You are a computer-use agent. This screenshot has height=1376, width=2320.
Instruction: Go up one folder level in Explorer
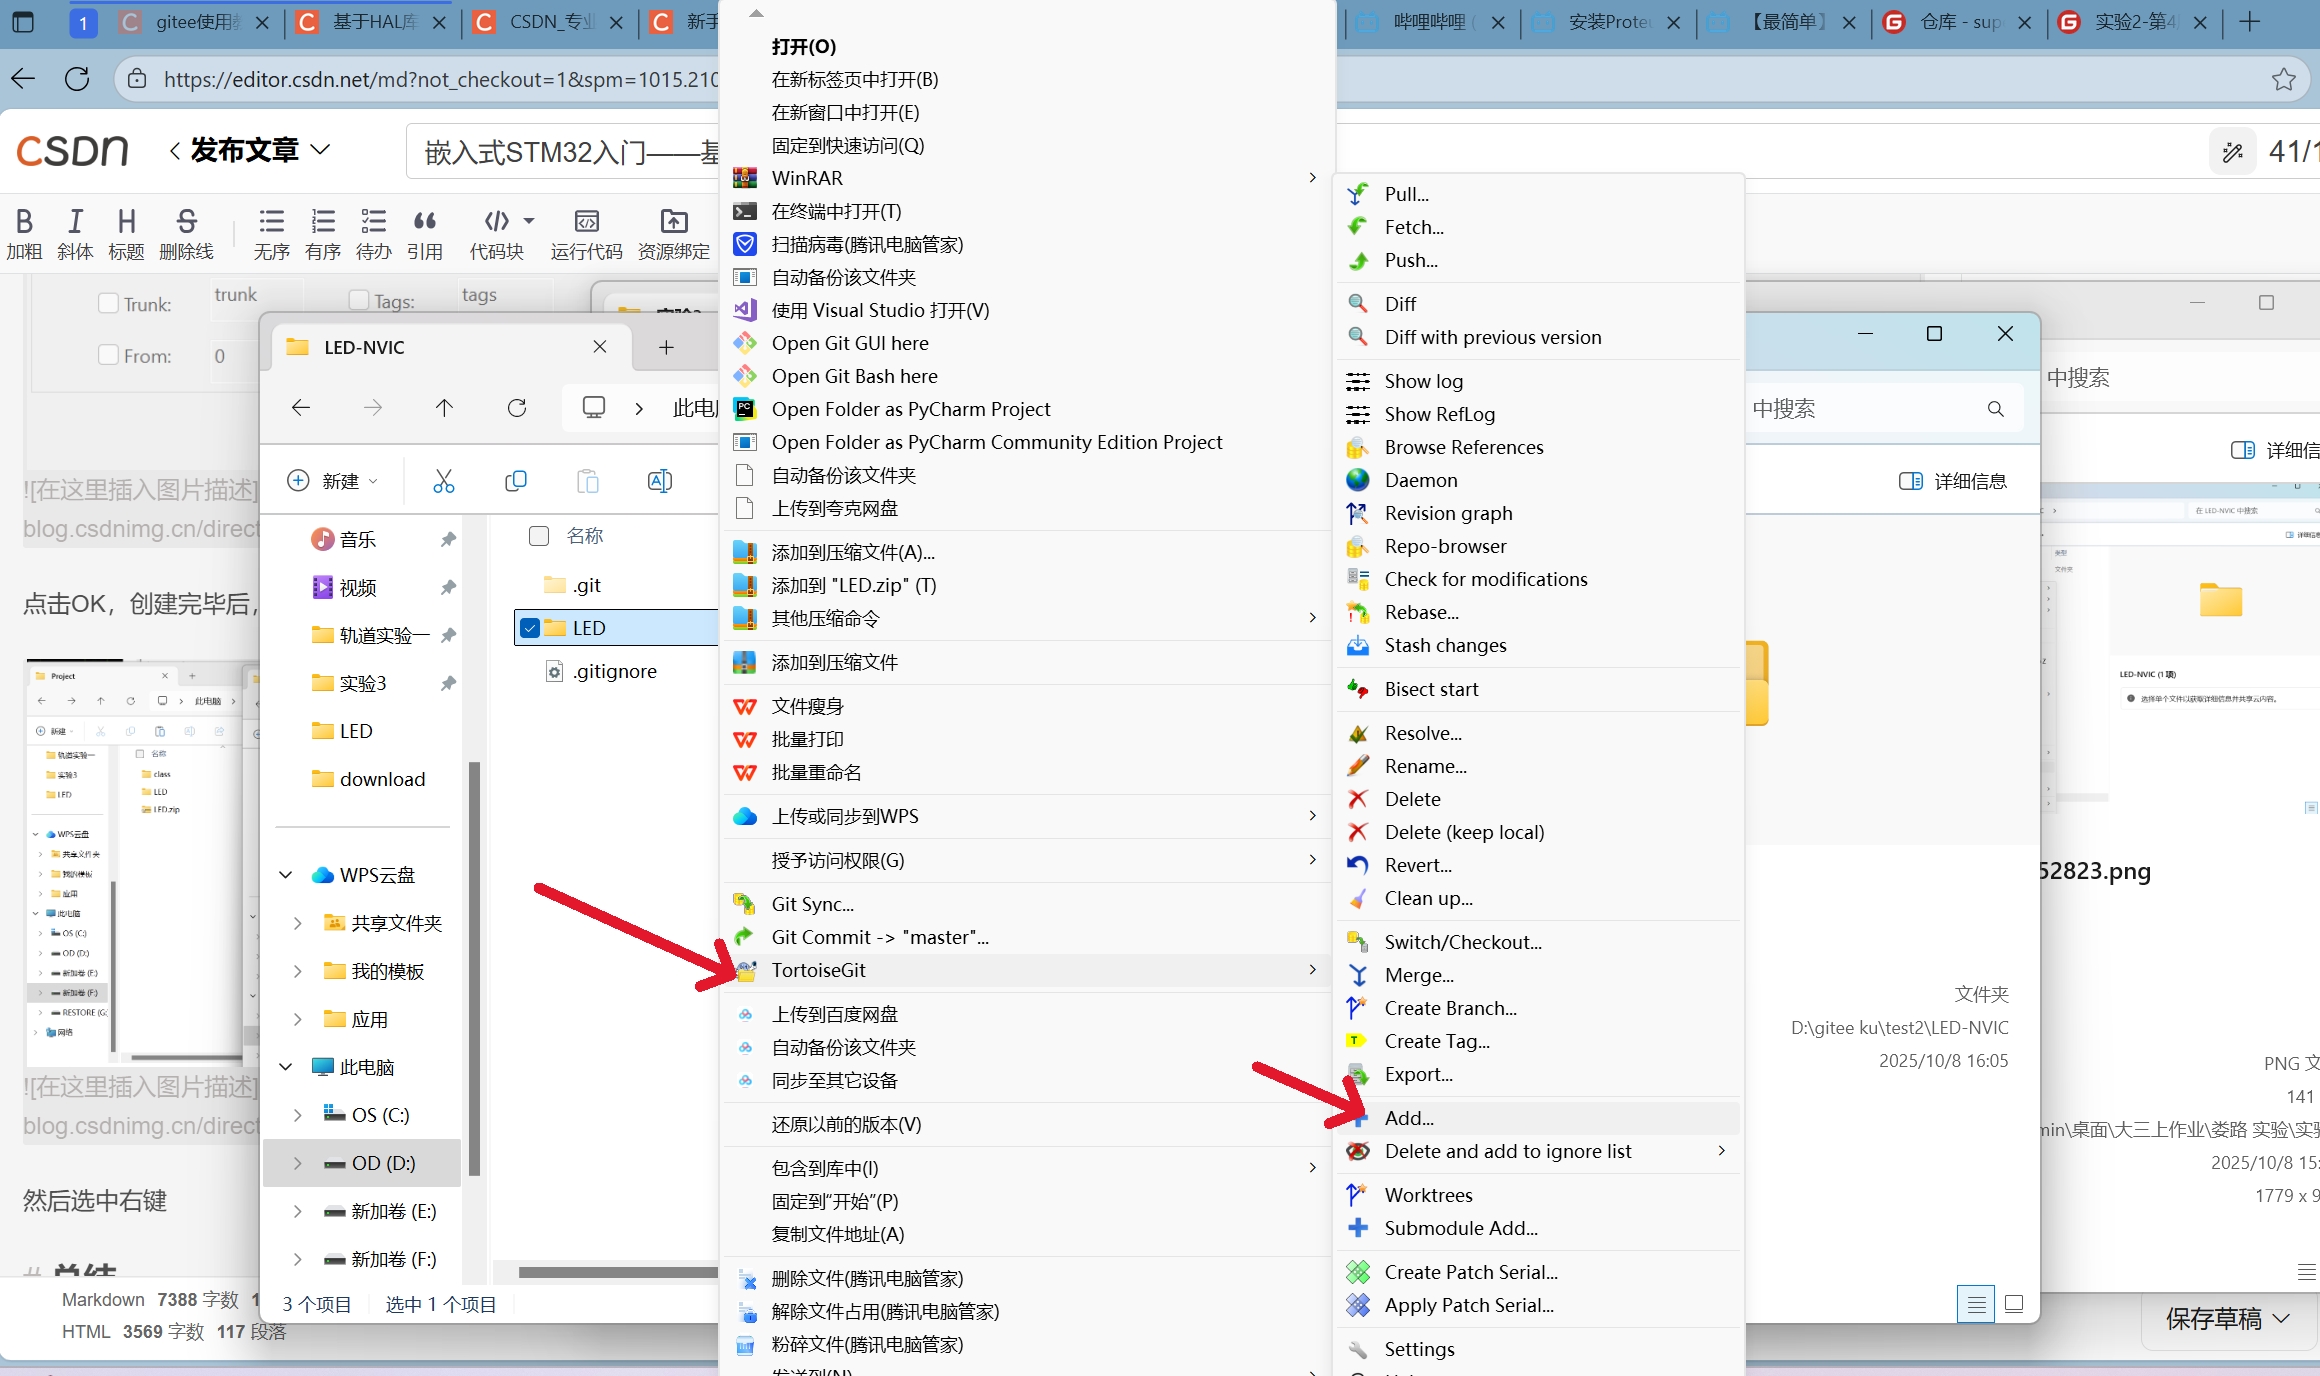coord(444,407)
